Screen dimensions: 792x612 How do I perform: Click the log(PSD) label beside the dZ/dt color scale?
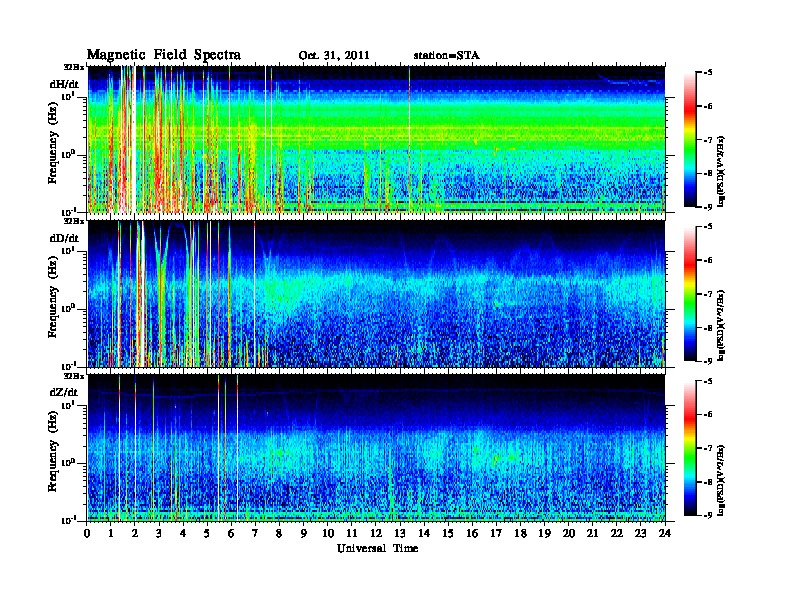click(x=722, y=480)
